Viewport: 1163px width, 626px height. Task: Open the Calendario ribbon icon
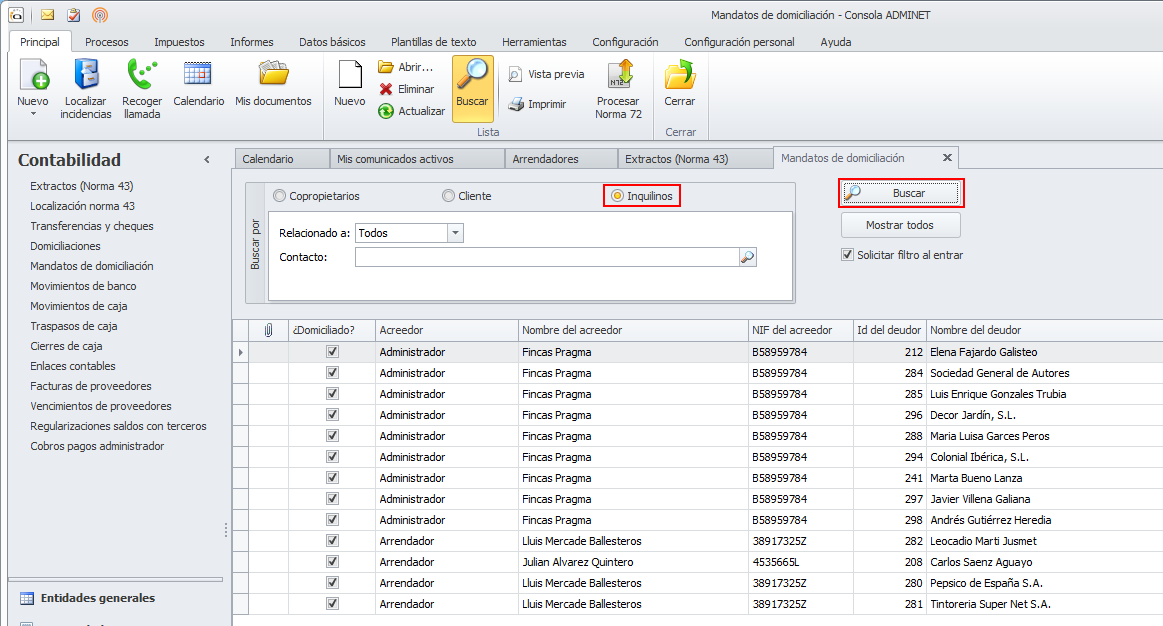pyautogui.click(x=198, y=76)
